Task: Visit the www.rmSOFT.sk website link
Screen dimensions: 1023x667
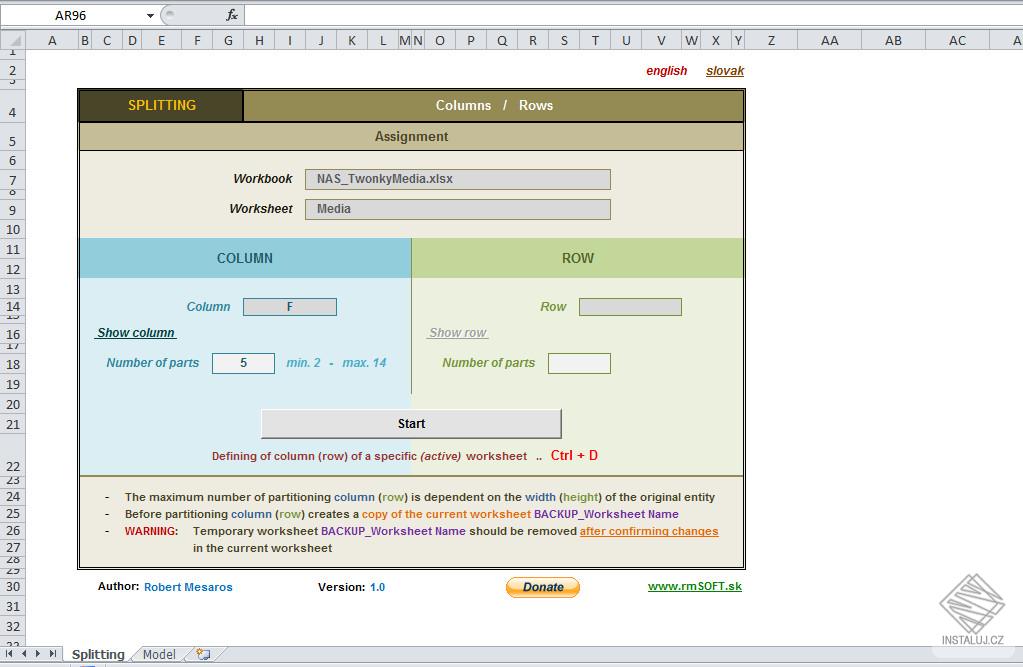Action: (x=695, y=587)
